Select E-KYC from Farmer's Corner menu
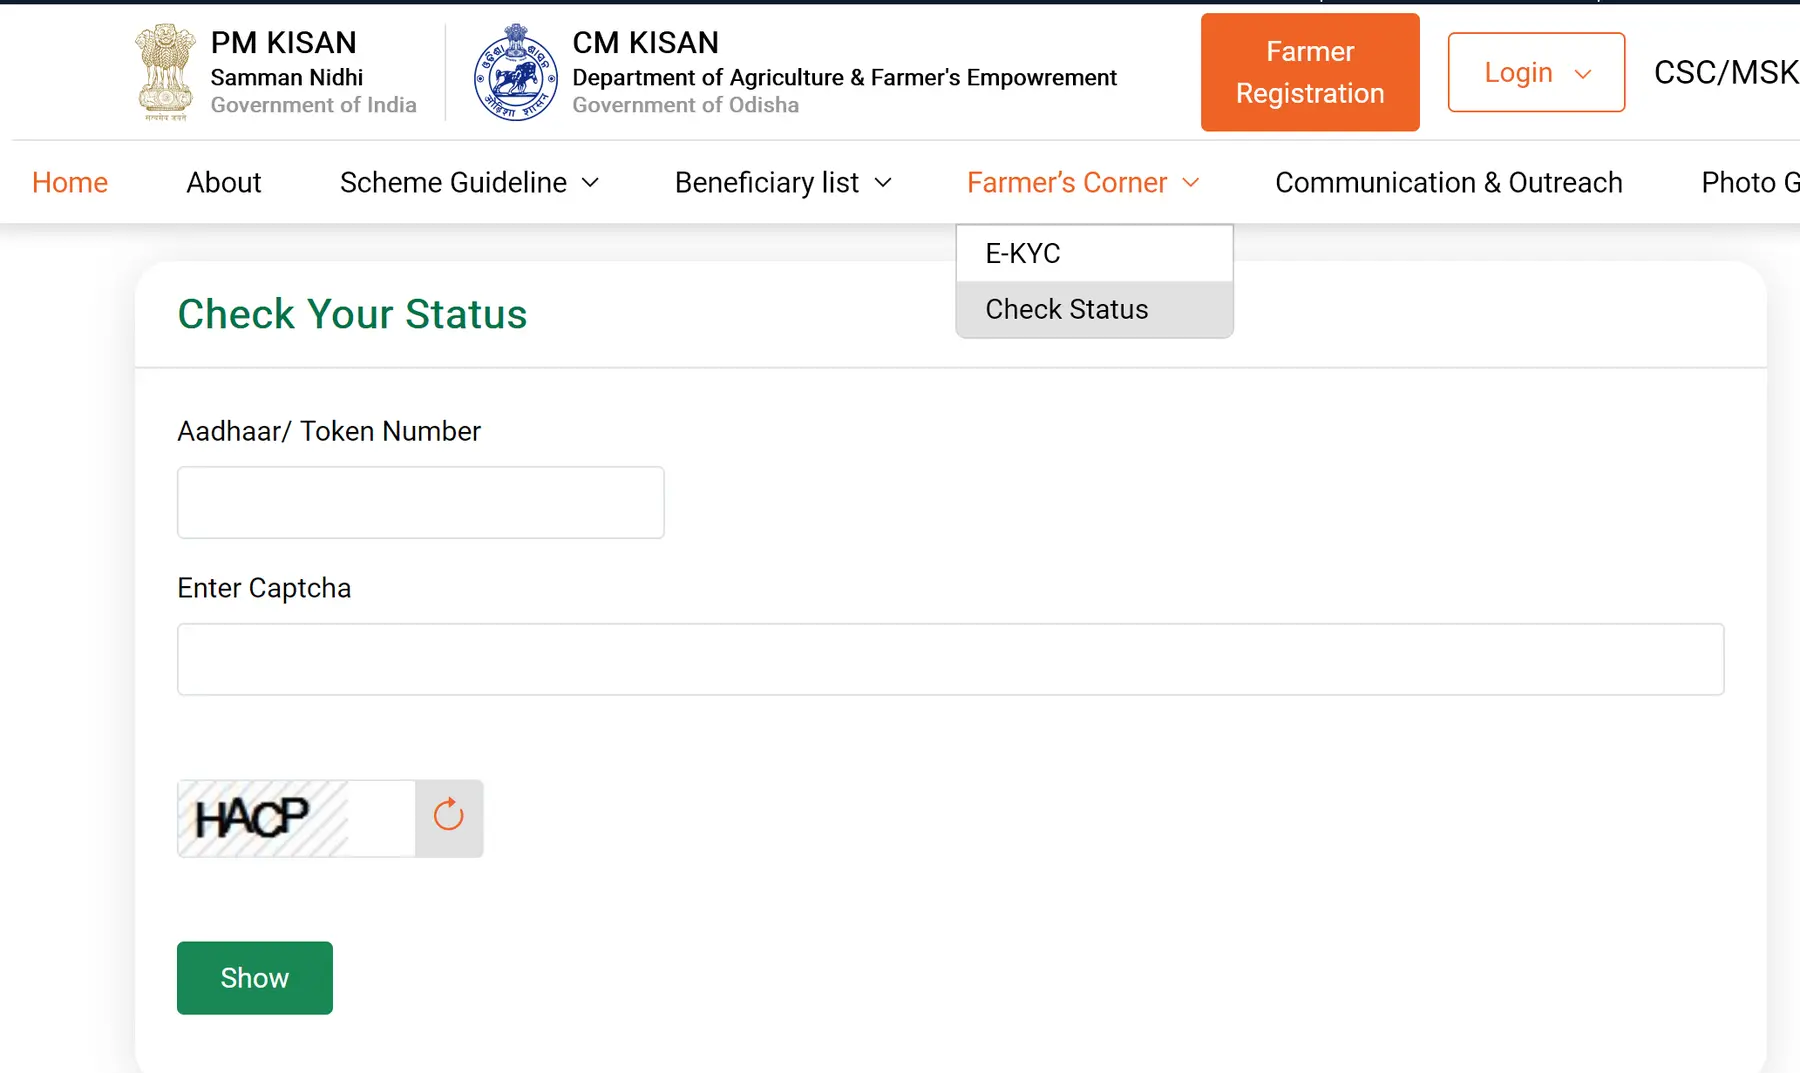The width and height of the screenshot is (1800, 1073). click(1022, 253)
